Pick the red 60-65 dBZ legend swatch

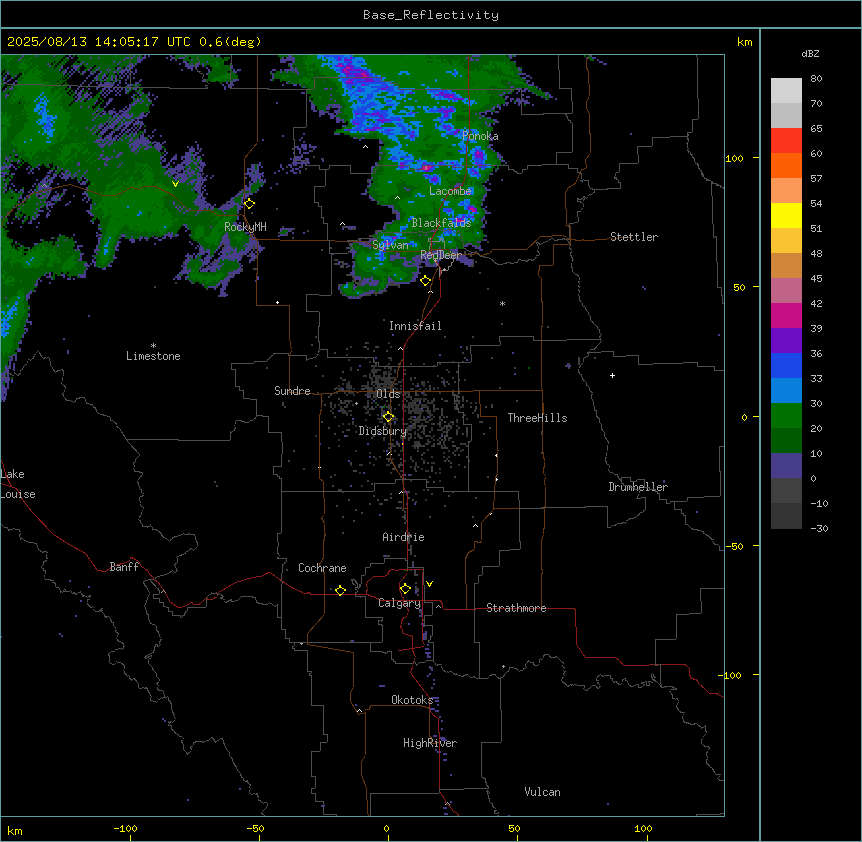786,141
